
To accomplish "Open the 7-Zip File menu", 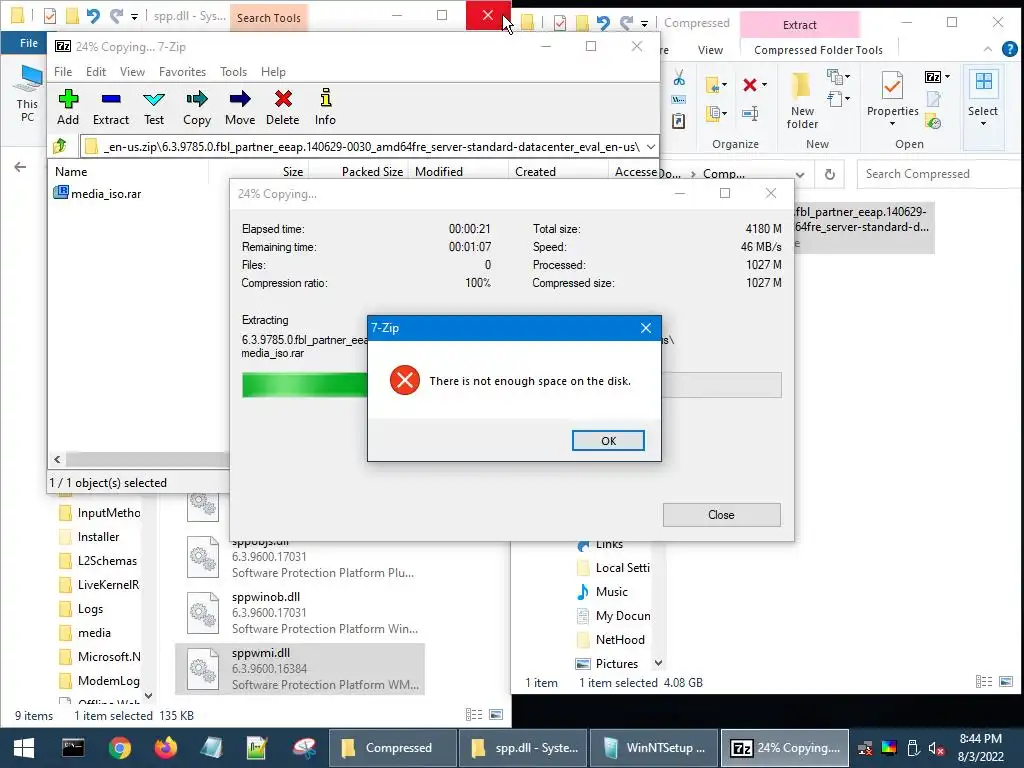I will (63, 72).
